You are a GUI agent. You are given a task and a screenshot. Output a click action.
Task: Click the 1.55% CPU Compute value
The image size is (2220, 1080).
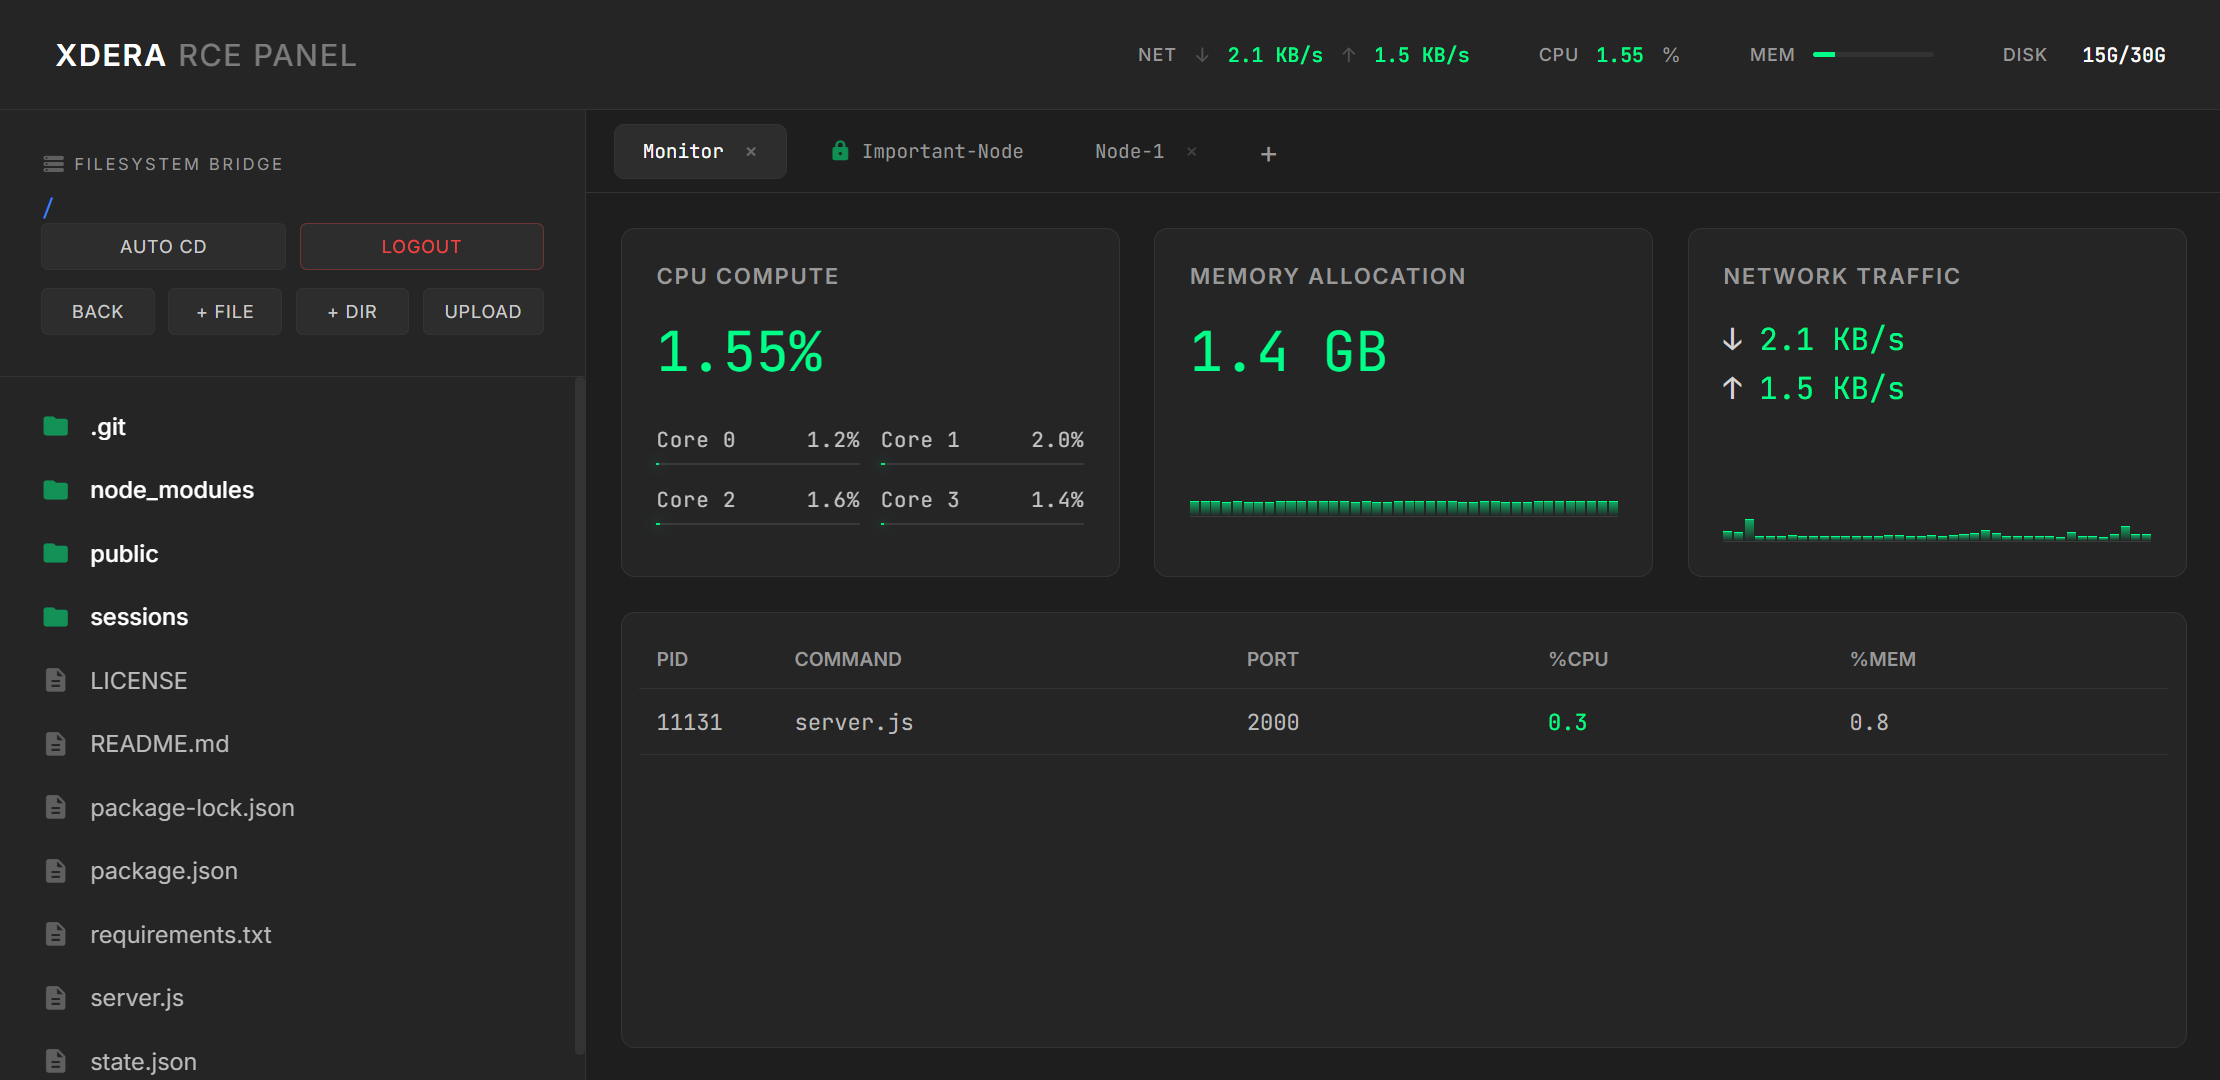(740, 353)
